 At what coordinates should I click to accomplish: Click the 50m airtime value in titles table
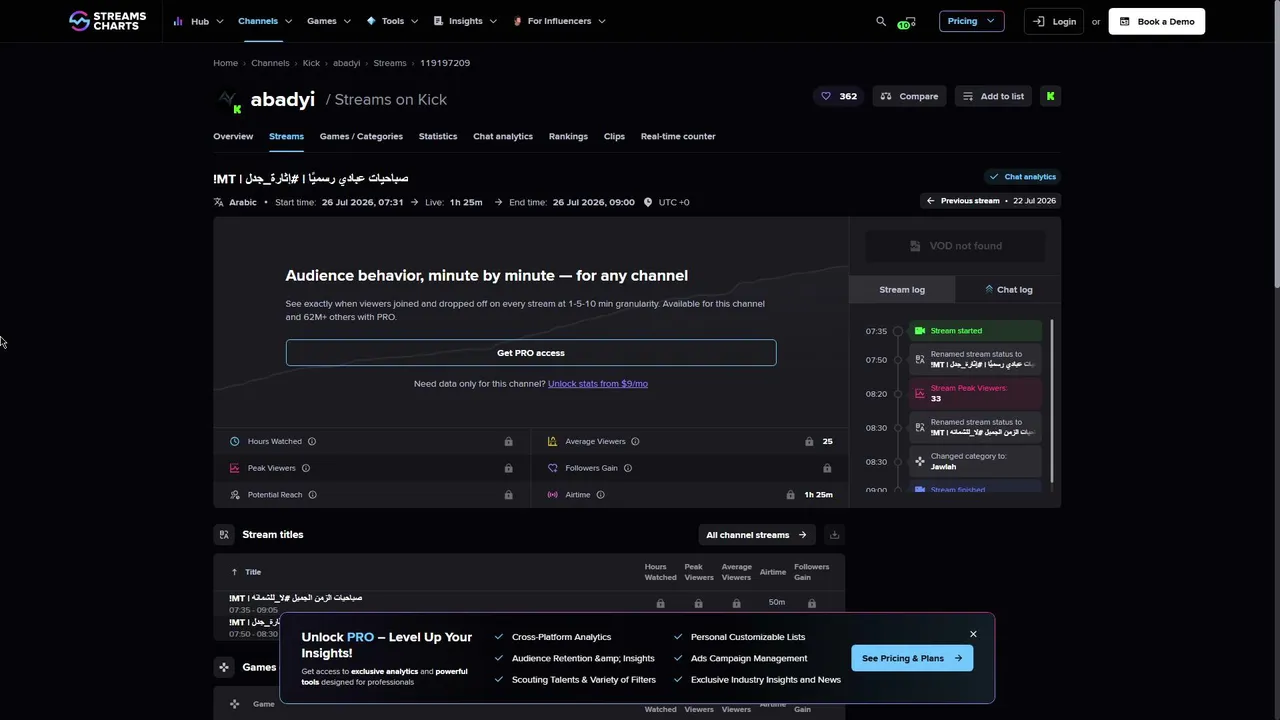coord(777,603)
